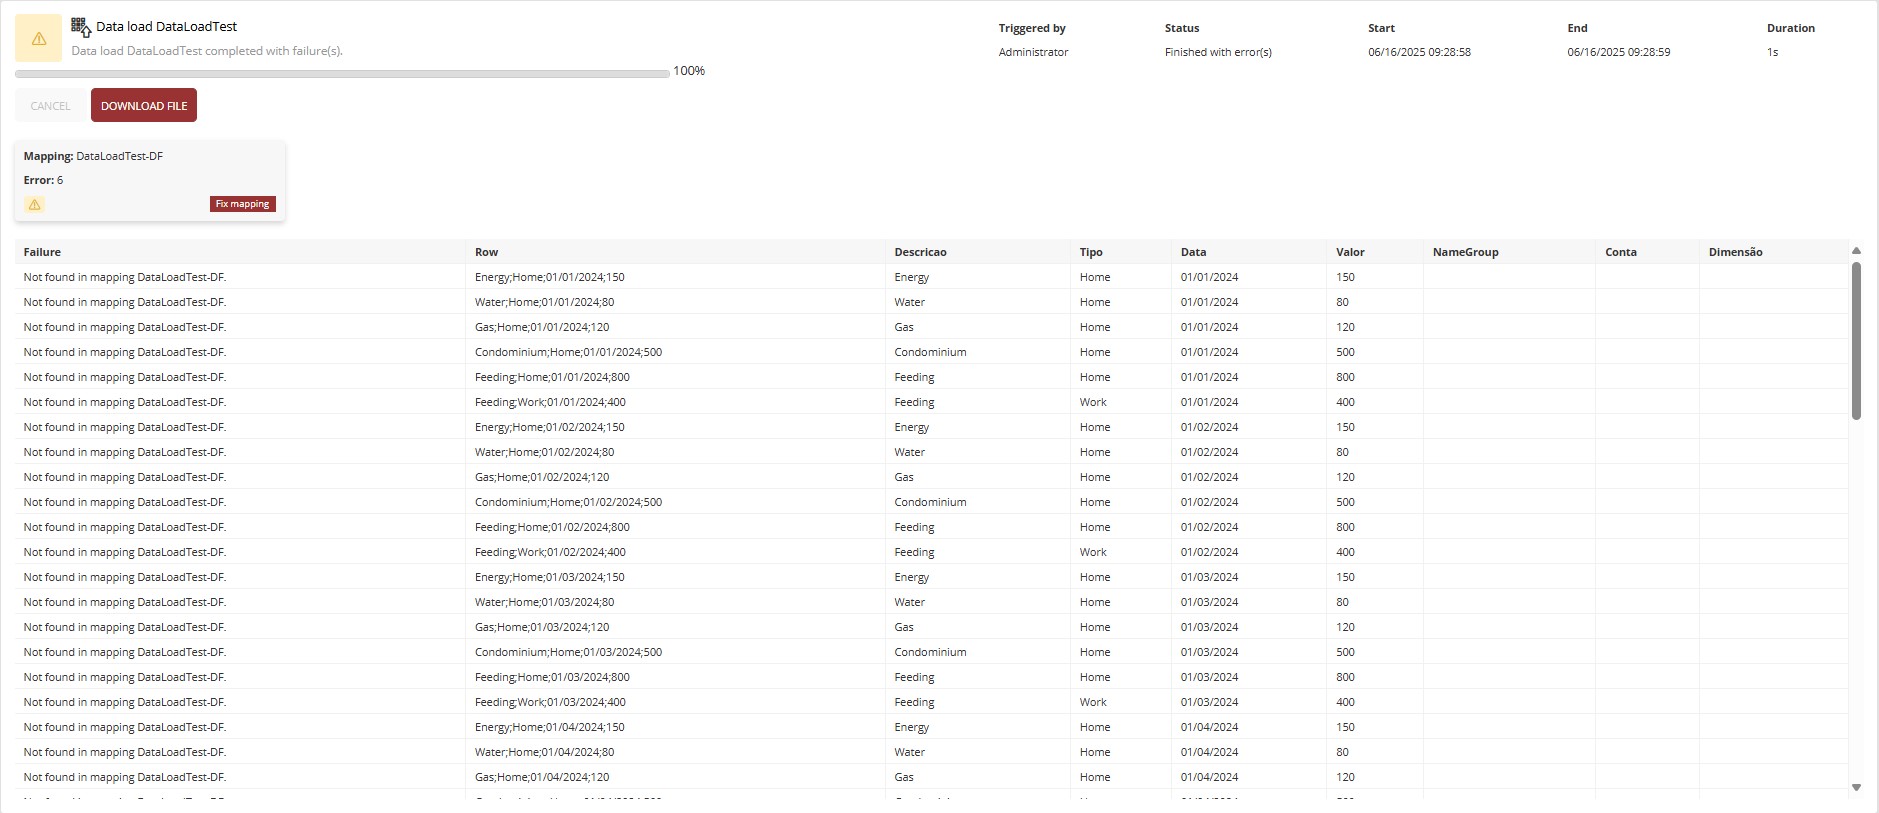The width and height of the screenshot is (1879, 813).
Task: Click the row cell Condominium;Home;01/02/2024;500
Action: coord(676,502)
